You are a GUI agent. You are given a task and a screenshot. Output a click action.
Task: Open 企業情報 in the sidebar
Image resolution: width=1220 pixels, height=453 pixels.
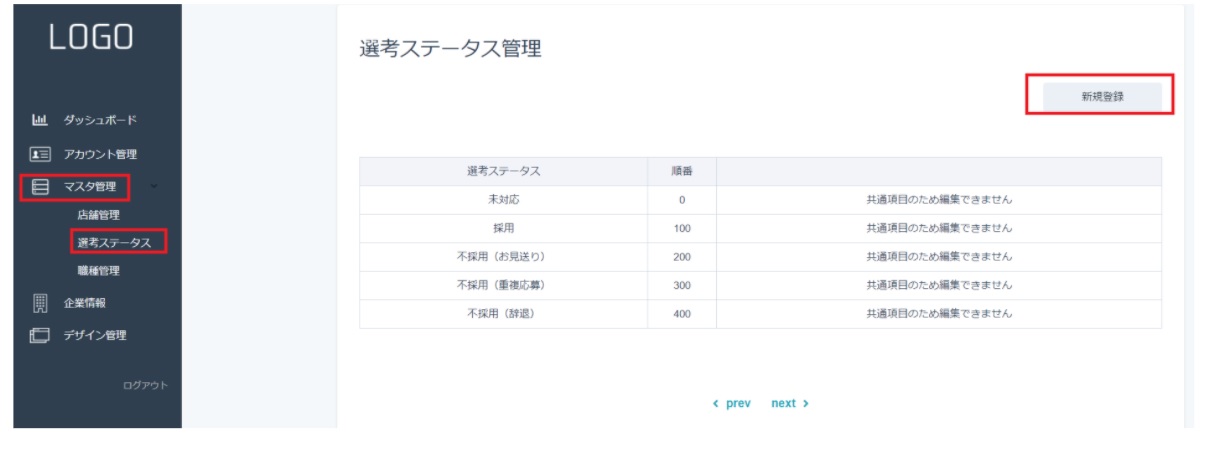[x=85, y=303]
